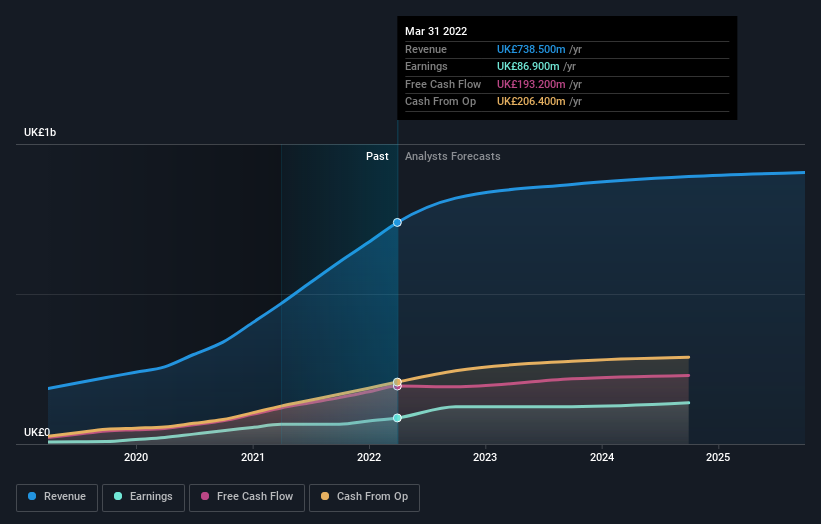Click the Cash From Op orange data point marker

[397, 382]
